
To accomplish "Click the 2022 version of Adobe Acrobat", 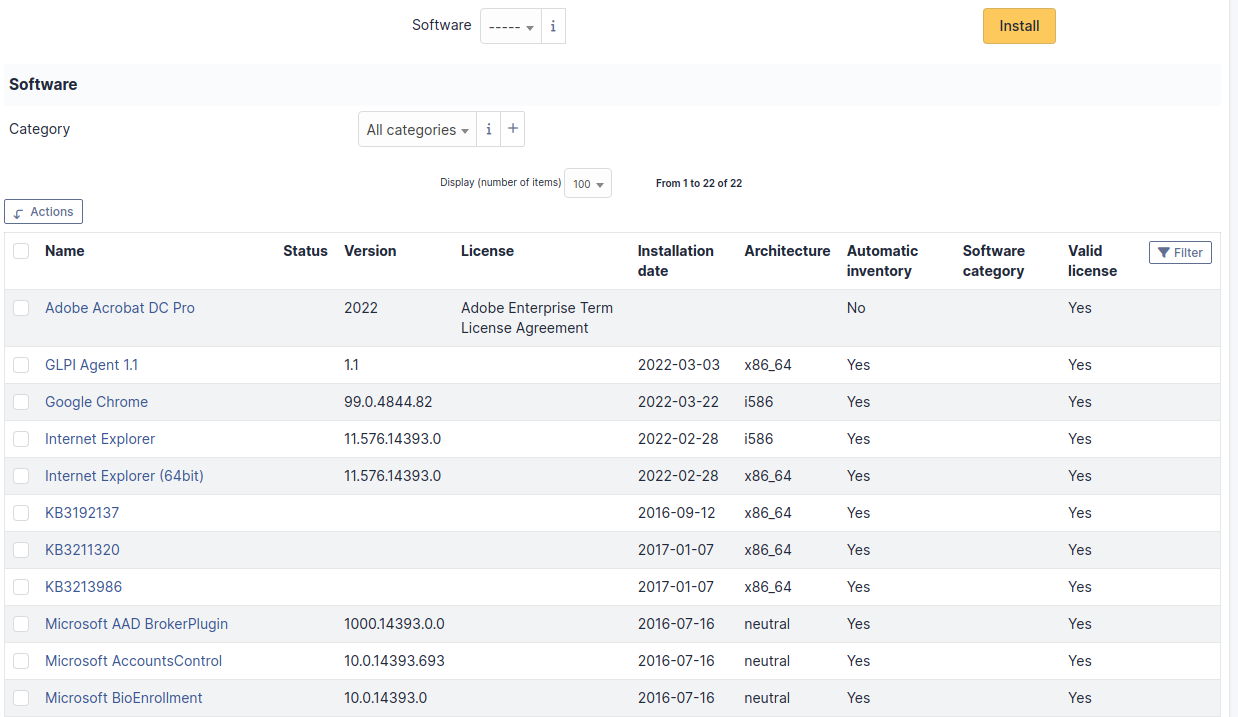I will click(x=361, y=308).
